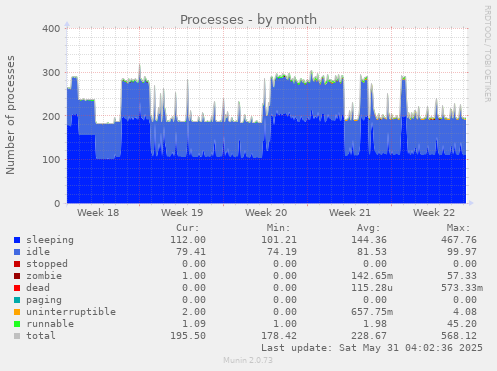Image resolution: width=497 pixels, height=371 pixels.
Task: Click sleeping minimum value 101.21
Action: 279,240
